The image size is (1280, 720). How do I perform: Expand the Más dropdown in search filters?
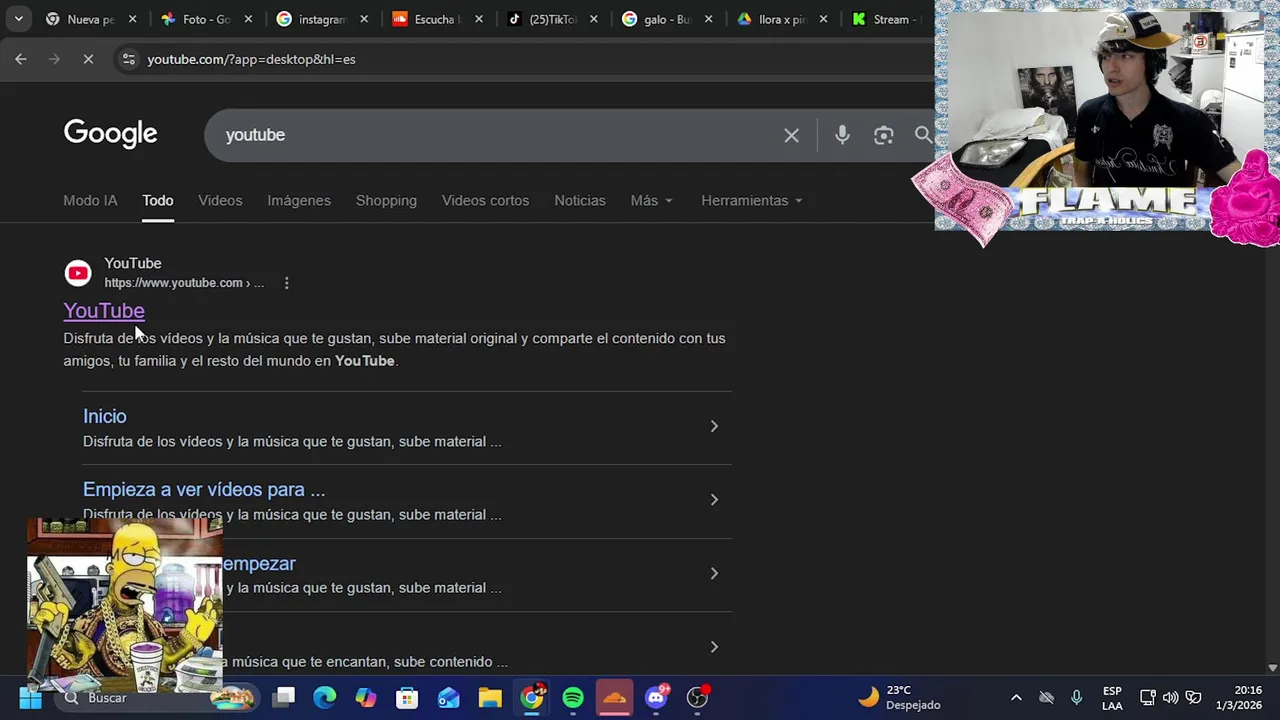652,200
